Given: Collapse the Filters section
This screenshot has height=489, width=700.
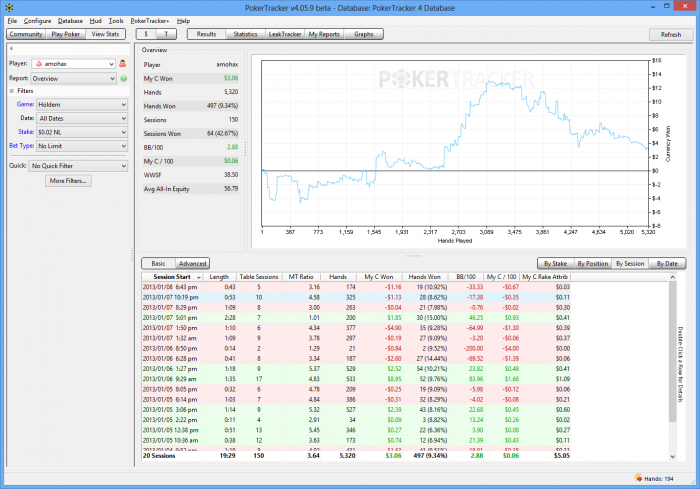Looking at the screenshot, I should (x=12, y=91).
